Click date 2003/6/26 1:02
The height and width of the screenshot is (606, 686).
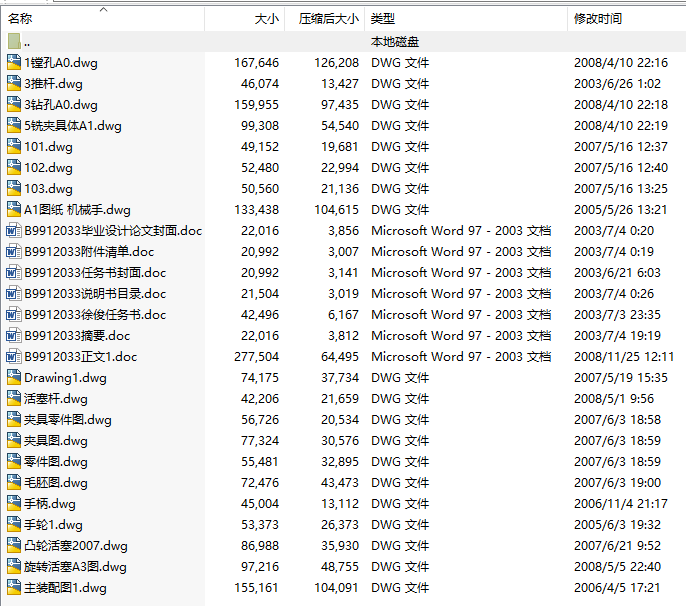[617, 84]
